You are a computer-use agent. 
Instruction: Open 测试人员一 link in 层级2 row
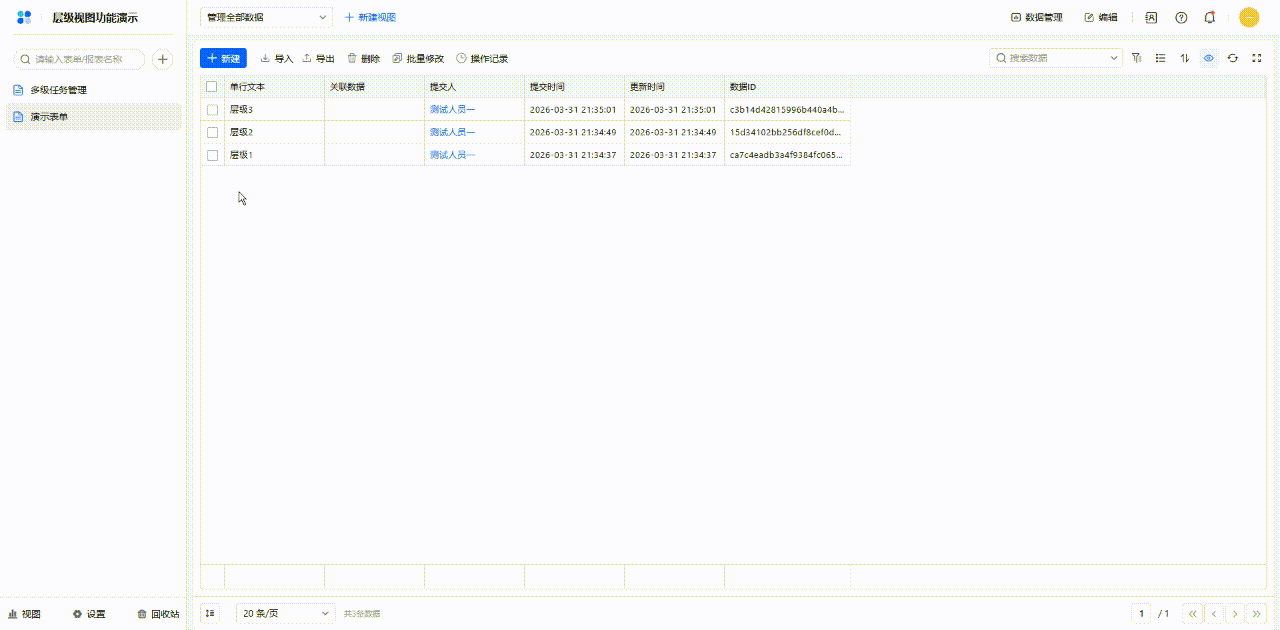click(x=452, y=132)
